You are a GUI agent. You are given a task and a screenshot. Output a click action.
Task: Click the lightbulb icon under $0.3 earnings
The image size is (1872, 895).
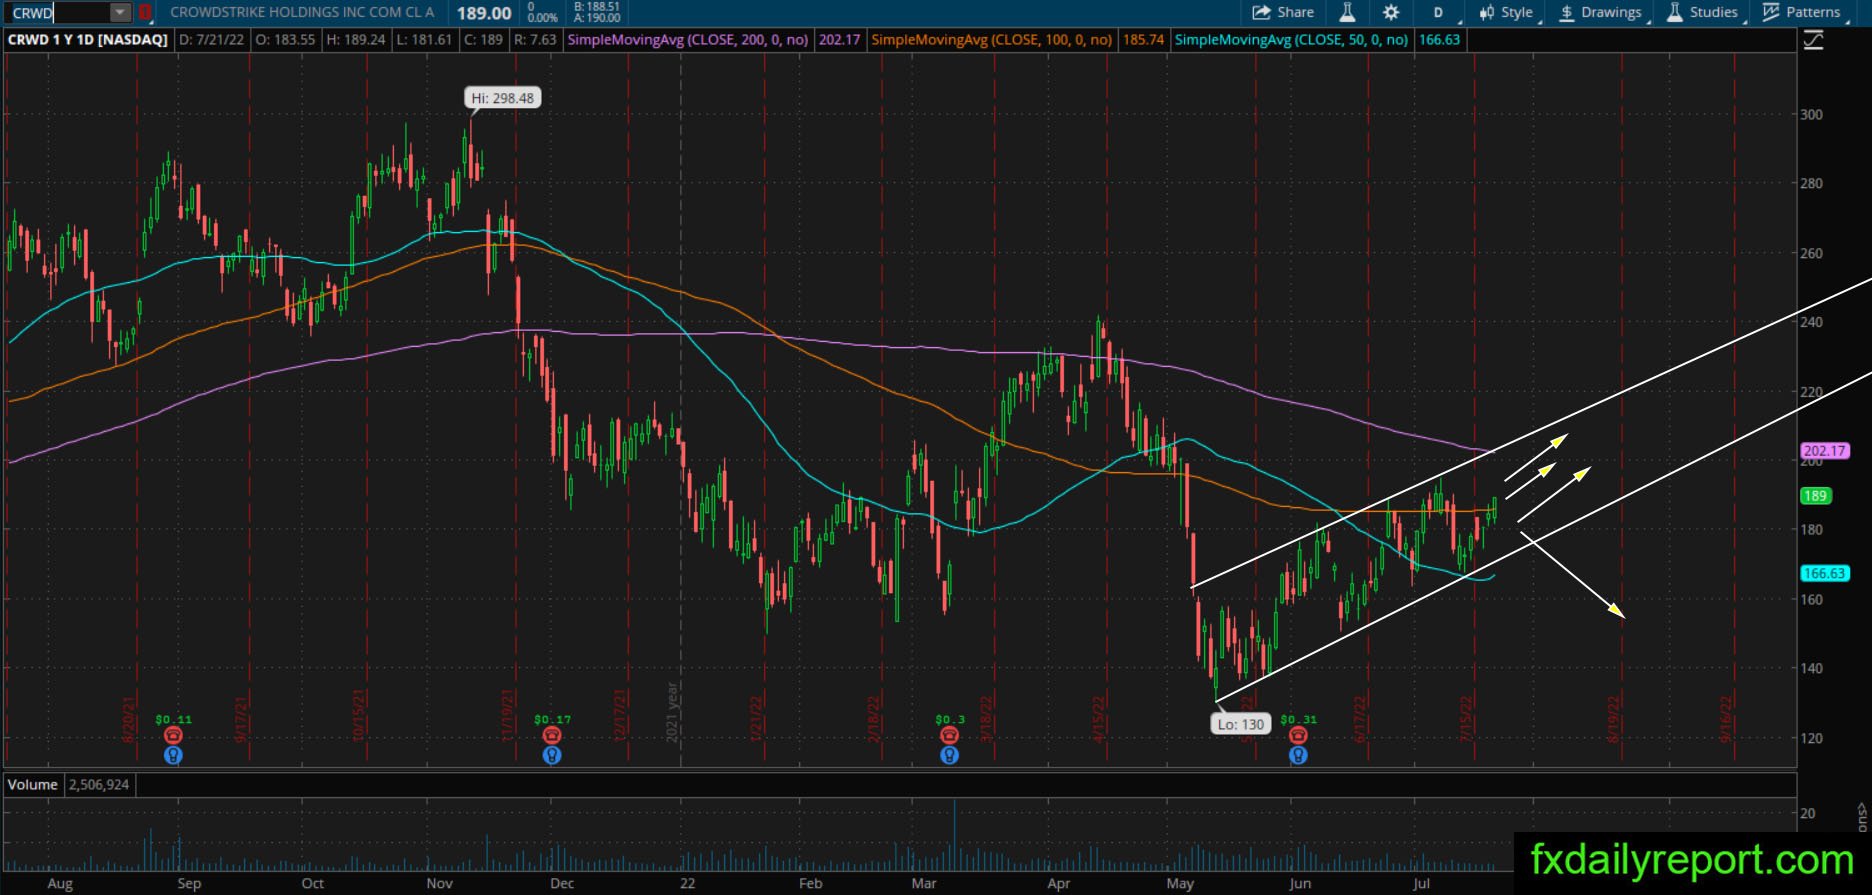pos(949,755)
